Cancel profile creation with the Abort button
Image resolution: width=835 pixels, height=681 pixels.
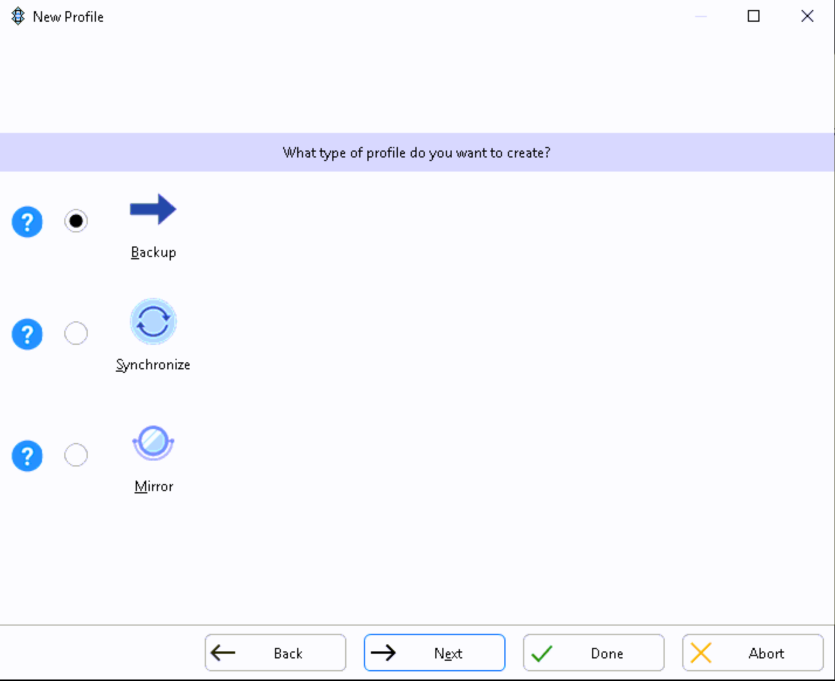752,653
